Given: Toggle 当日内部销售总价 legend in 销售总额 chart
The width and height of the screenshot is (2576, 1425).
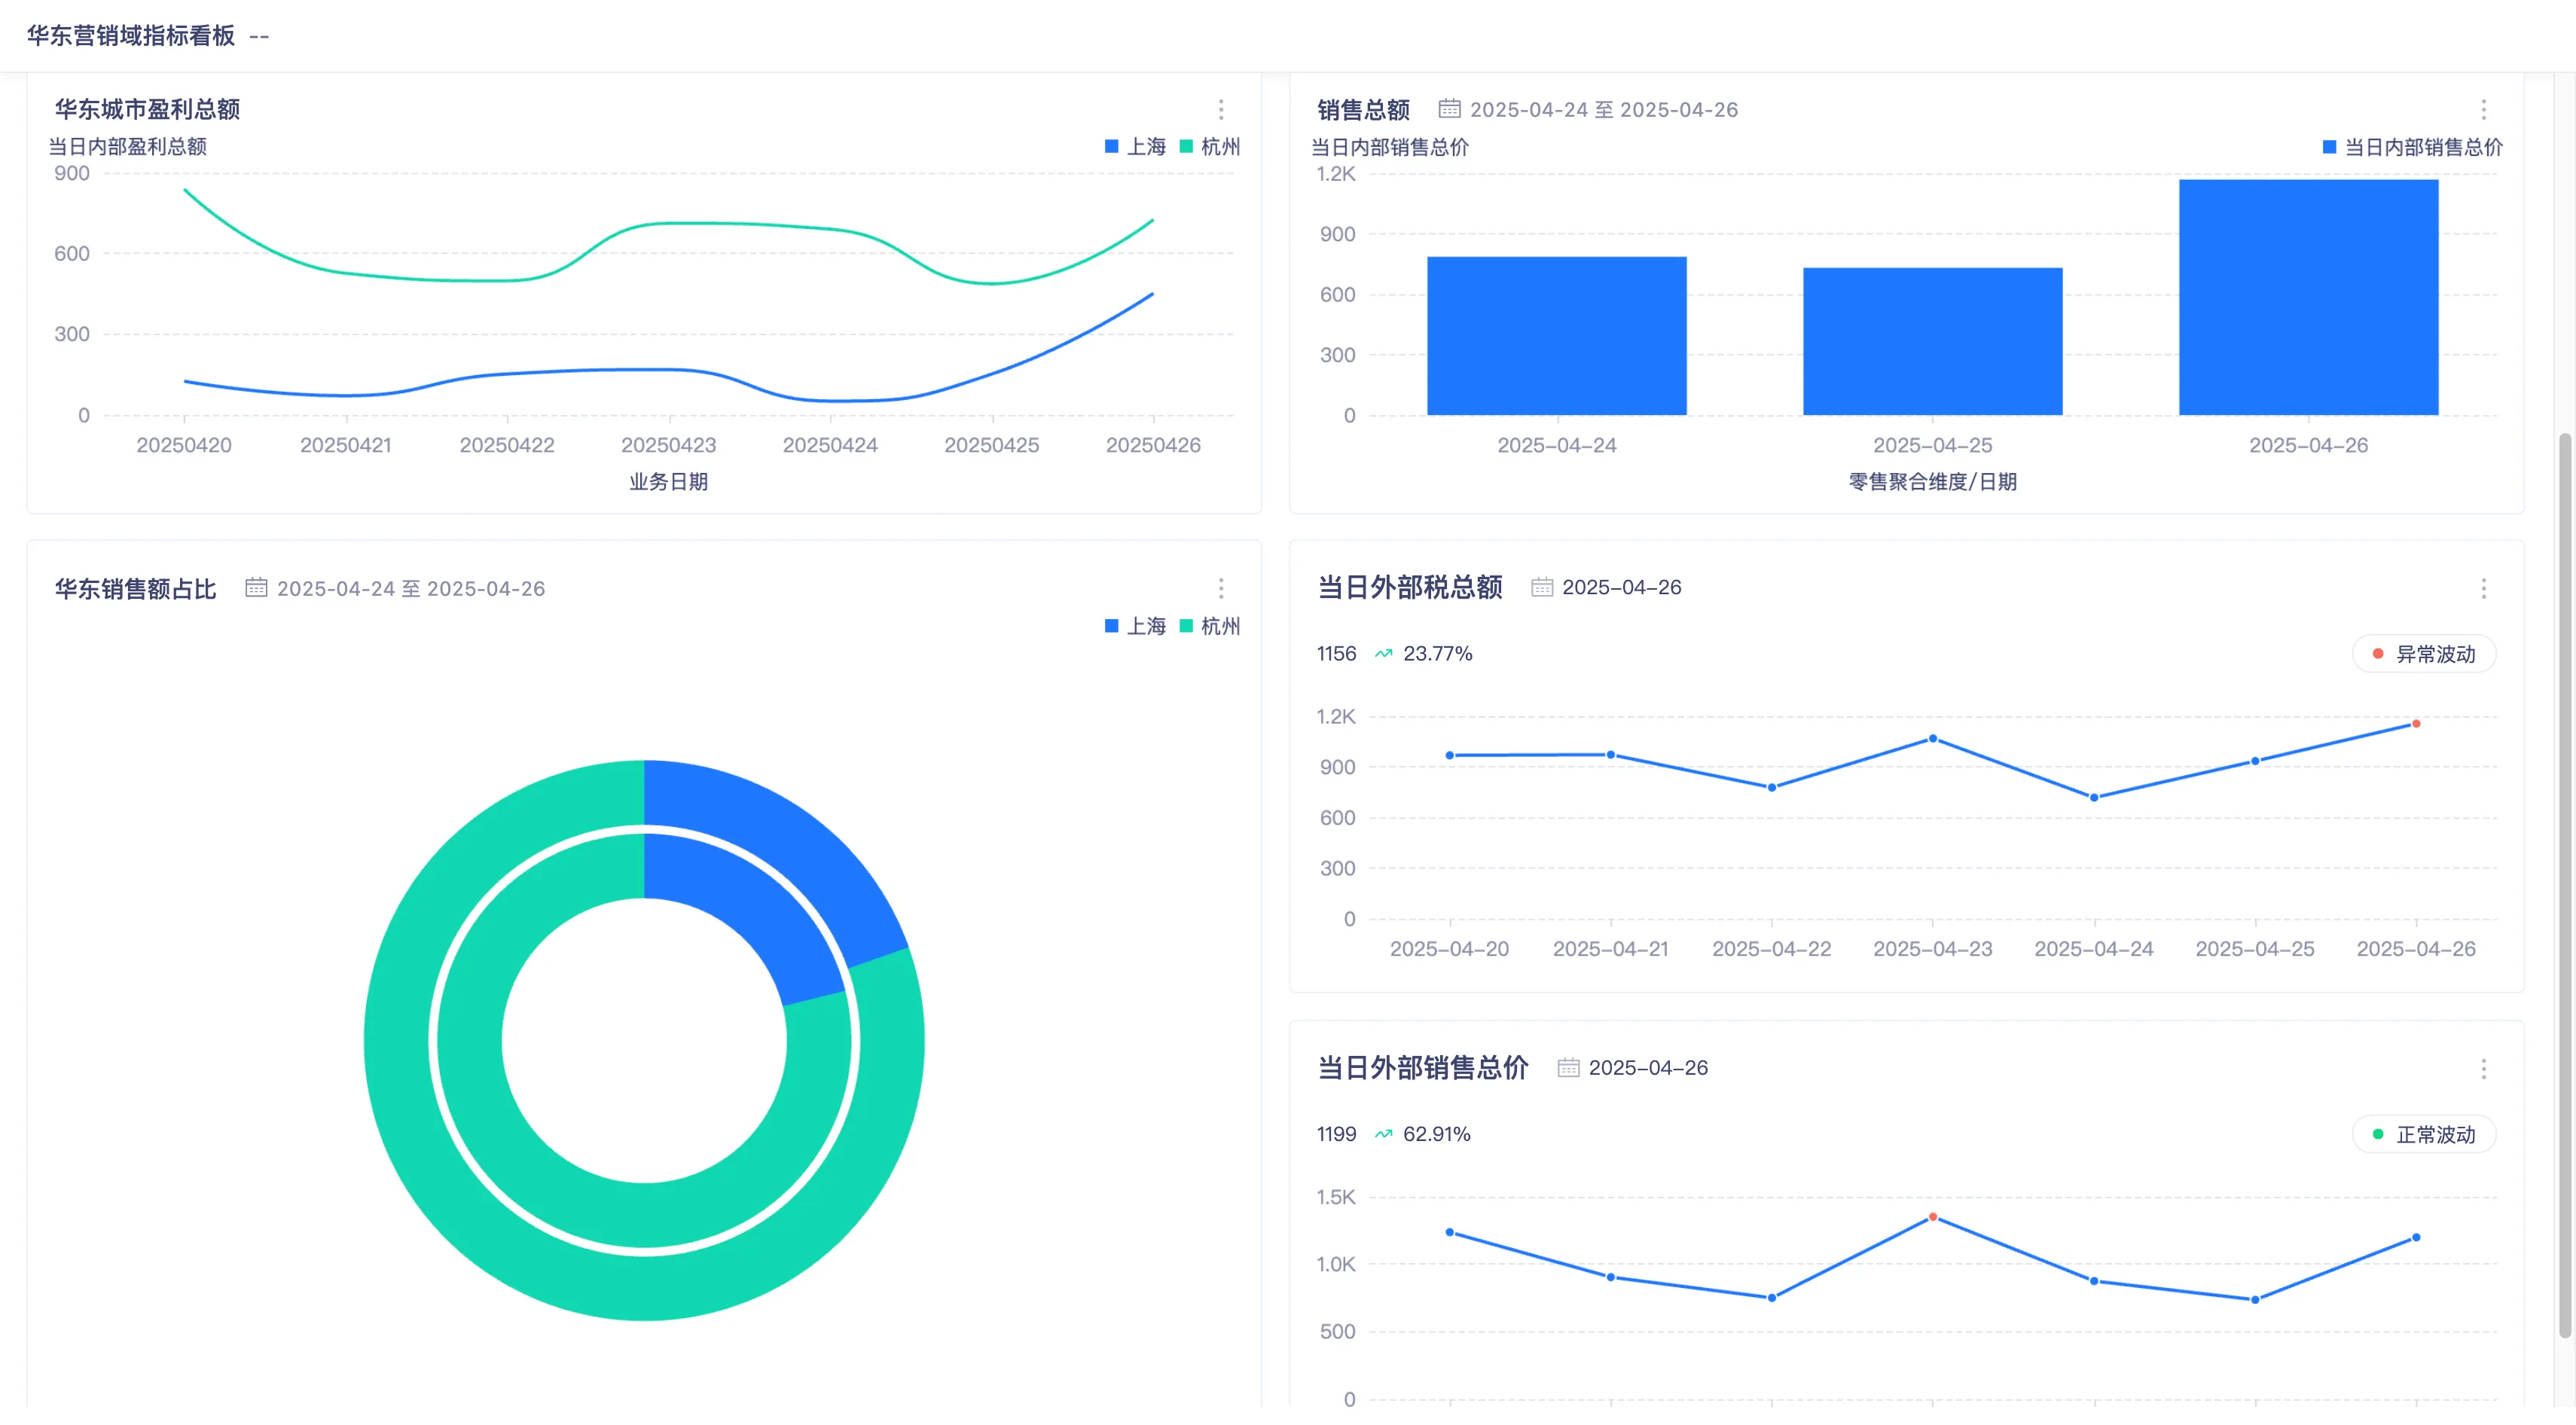Looking at the screenshot, I should pyautogui.click(x=2412, y=148).
